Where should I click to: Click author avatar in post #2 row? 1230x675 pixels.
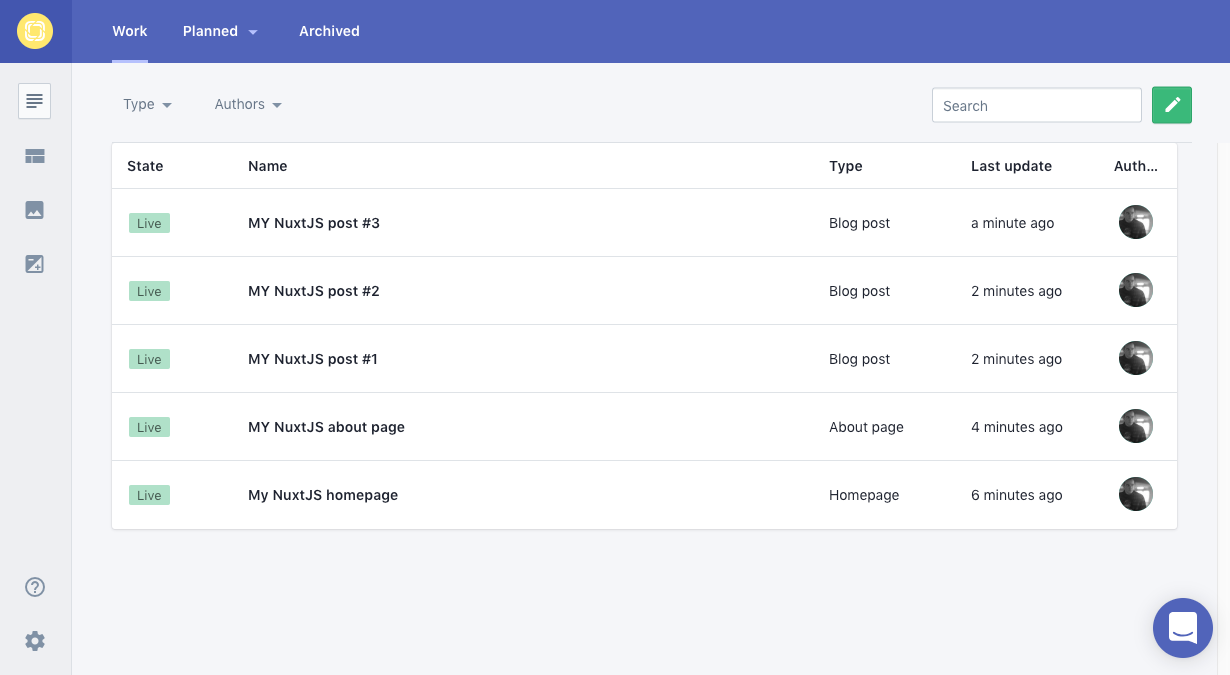pyautogui.click(x=1136, y=290)
